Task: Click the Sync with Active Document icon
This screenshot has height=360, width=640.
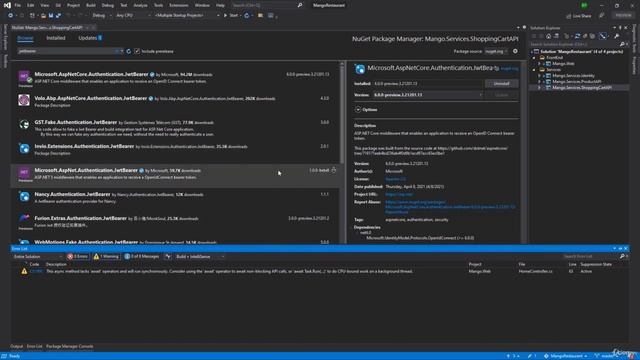Action: pyautogui.click(x=577, y=36)
